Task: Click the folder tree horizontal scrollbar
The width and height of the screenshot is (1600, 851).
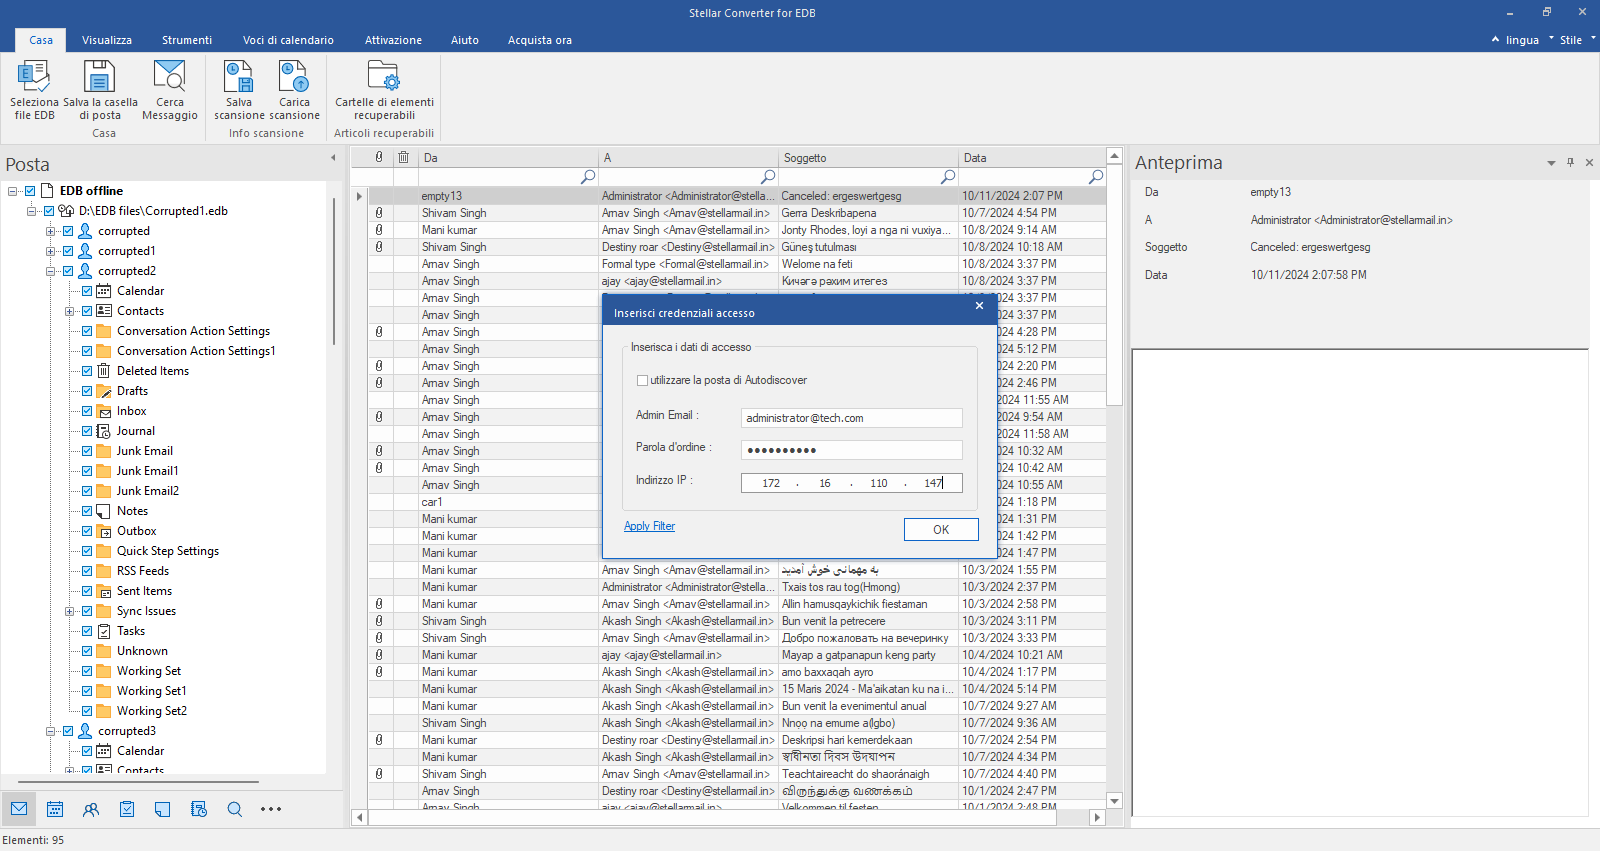Action: (138, 782)
